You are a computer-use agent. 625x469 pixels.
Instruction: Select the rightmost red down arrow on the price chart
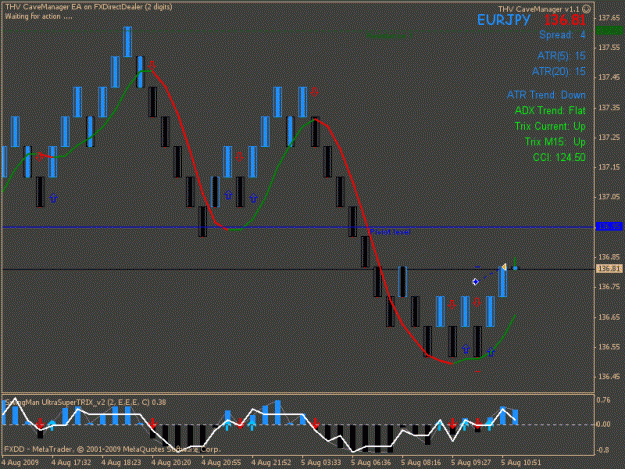click(477, 302)
